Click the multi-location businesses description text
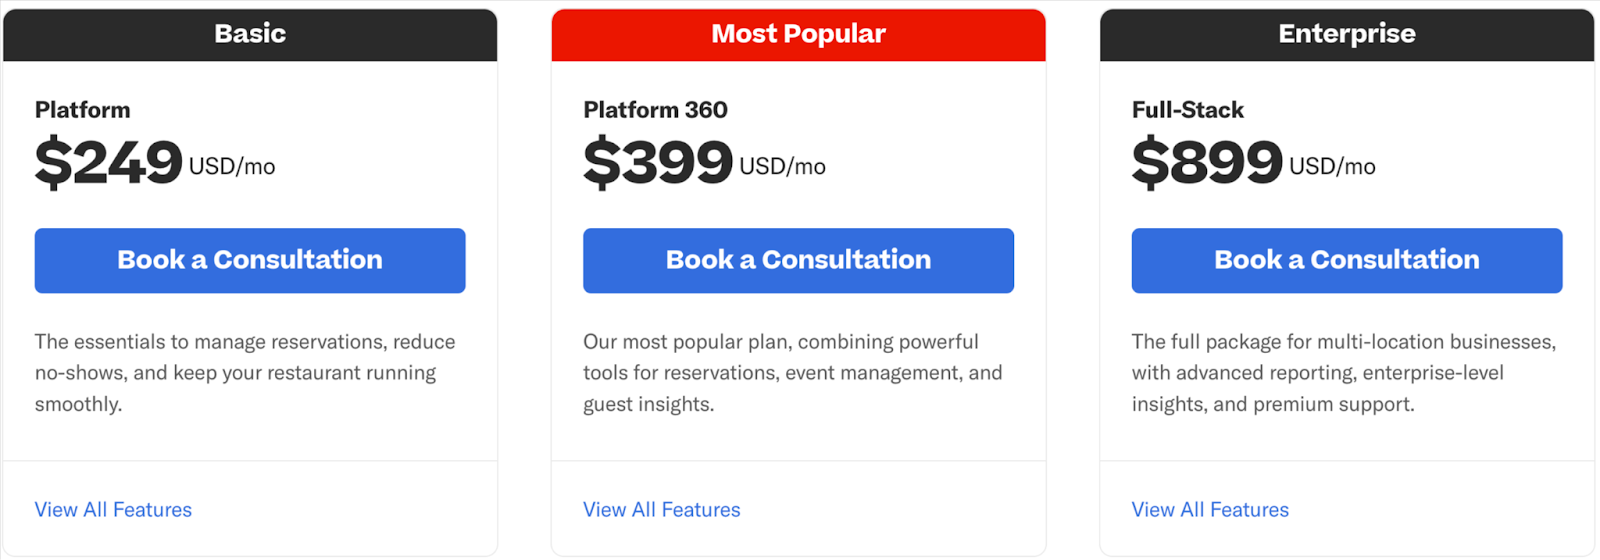 1344,373
